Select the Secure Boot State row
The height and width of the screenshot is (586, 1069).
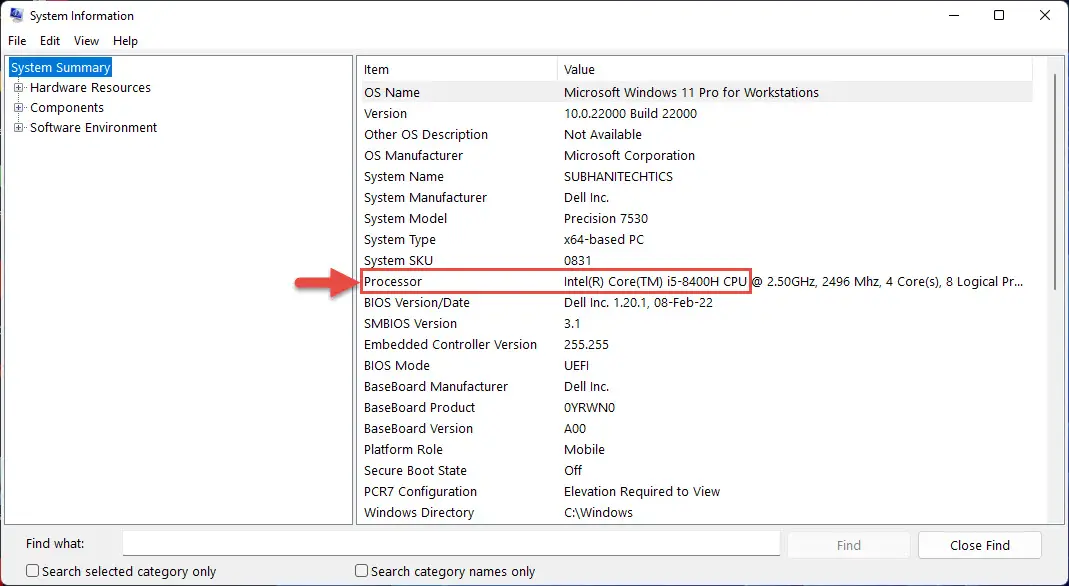click(696, 471)
